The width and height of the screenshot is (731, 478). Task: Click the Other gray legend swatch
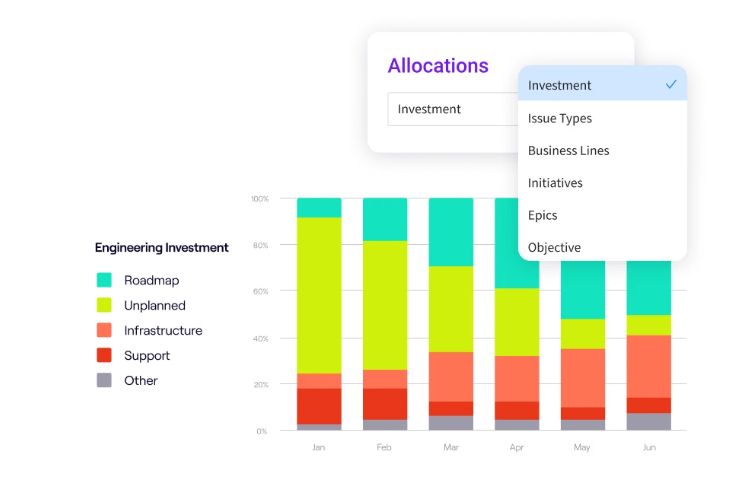(104, 381)
